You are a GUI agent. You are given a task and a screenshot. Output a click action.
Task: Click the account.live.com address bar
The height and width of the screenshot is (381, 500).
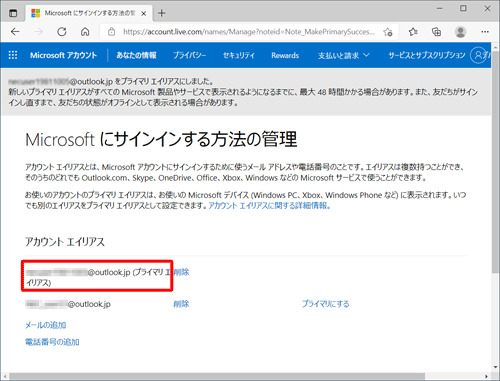point(249,32)
